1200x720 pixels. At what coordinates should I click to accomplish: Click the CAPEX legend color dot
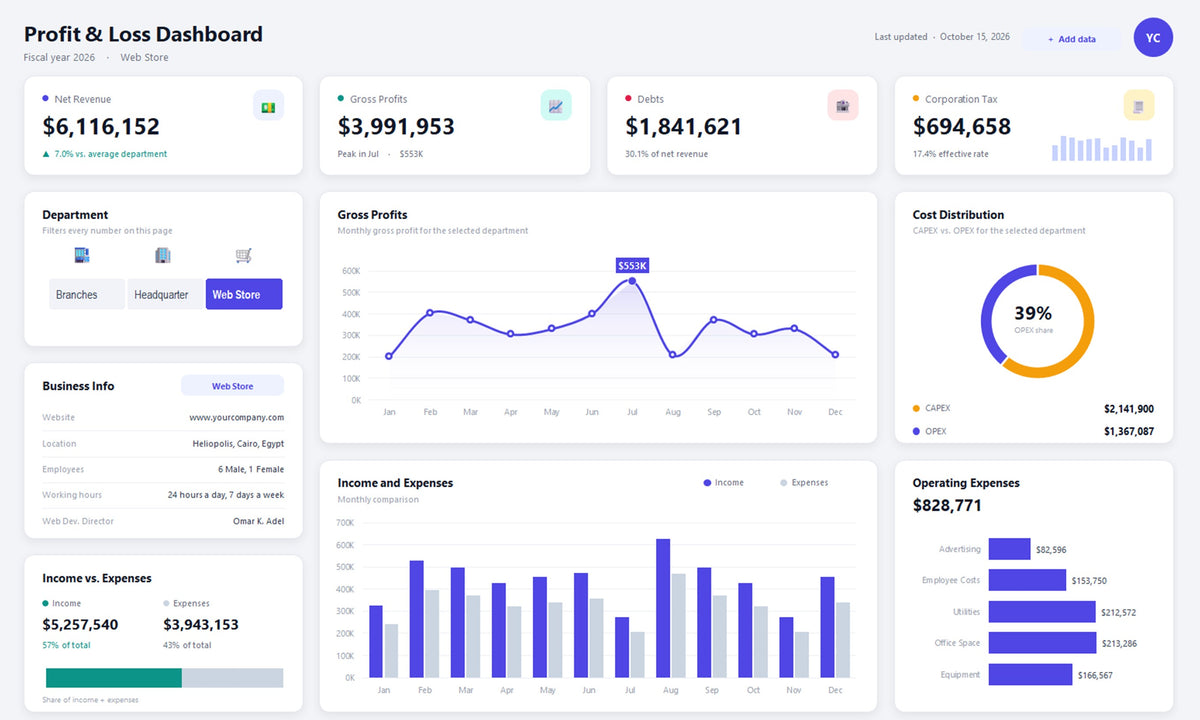click(916, 408)
